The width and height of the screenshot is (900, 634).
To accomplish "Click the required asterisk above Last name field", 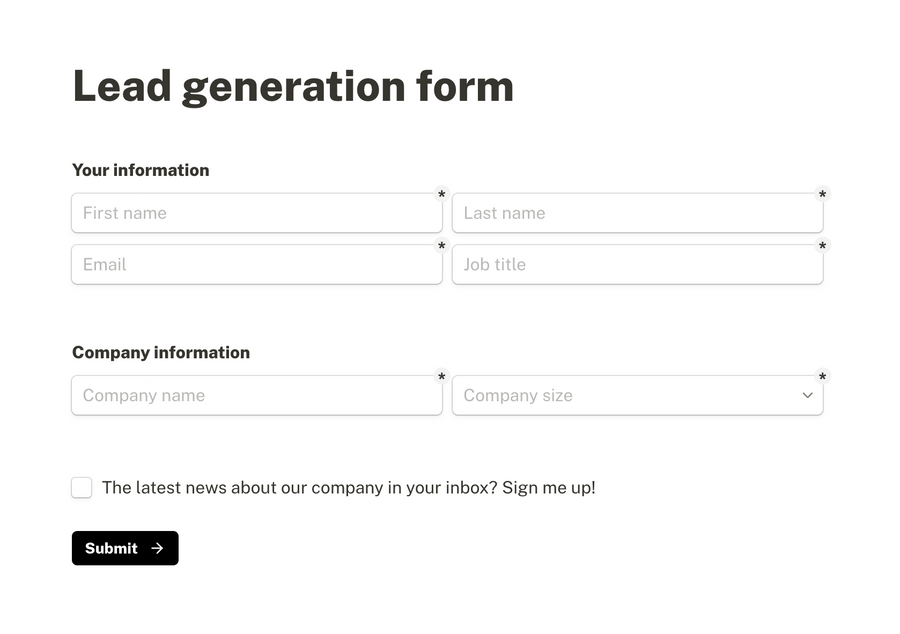I will (822, 194).
